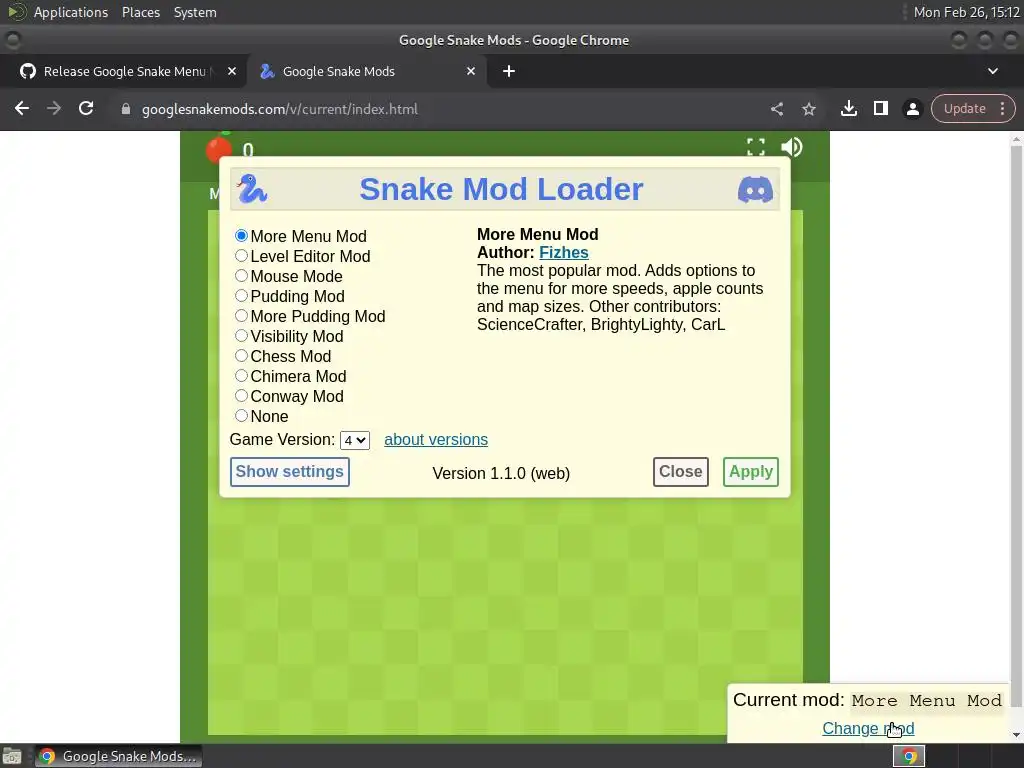This screenshot has width=1024, height=768.
Task: Select the Chimera Mod option
Action: tap(241, 376)
